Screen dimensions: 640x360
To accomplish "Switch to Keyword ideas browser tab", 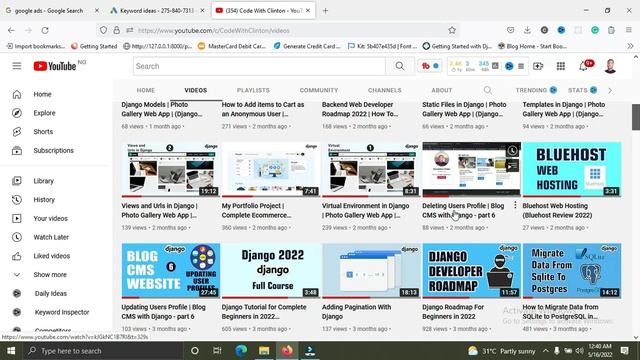I will click(x=157, y=11).
